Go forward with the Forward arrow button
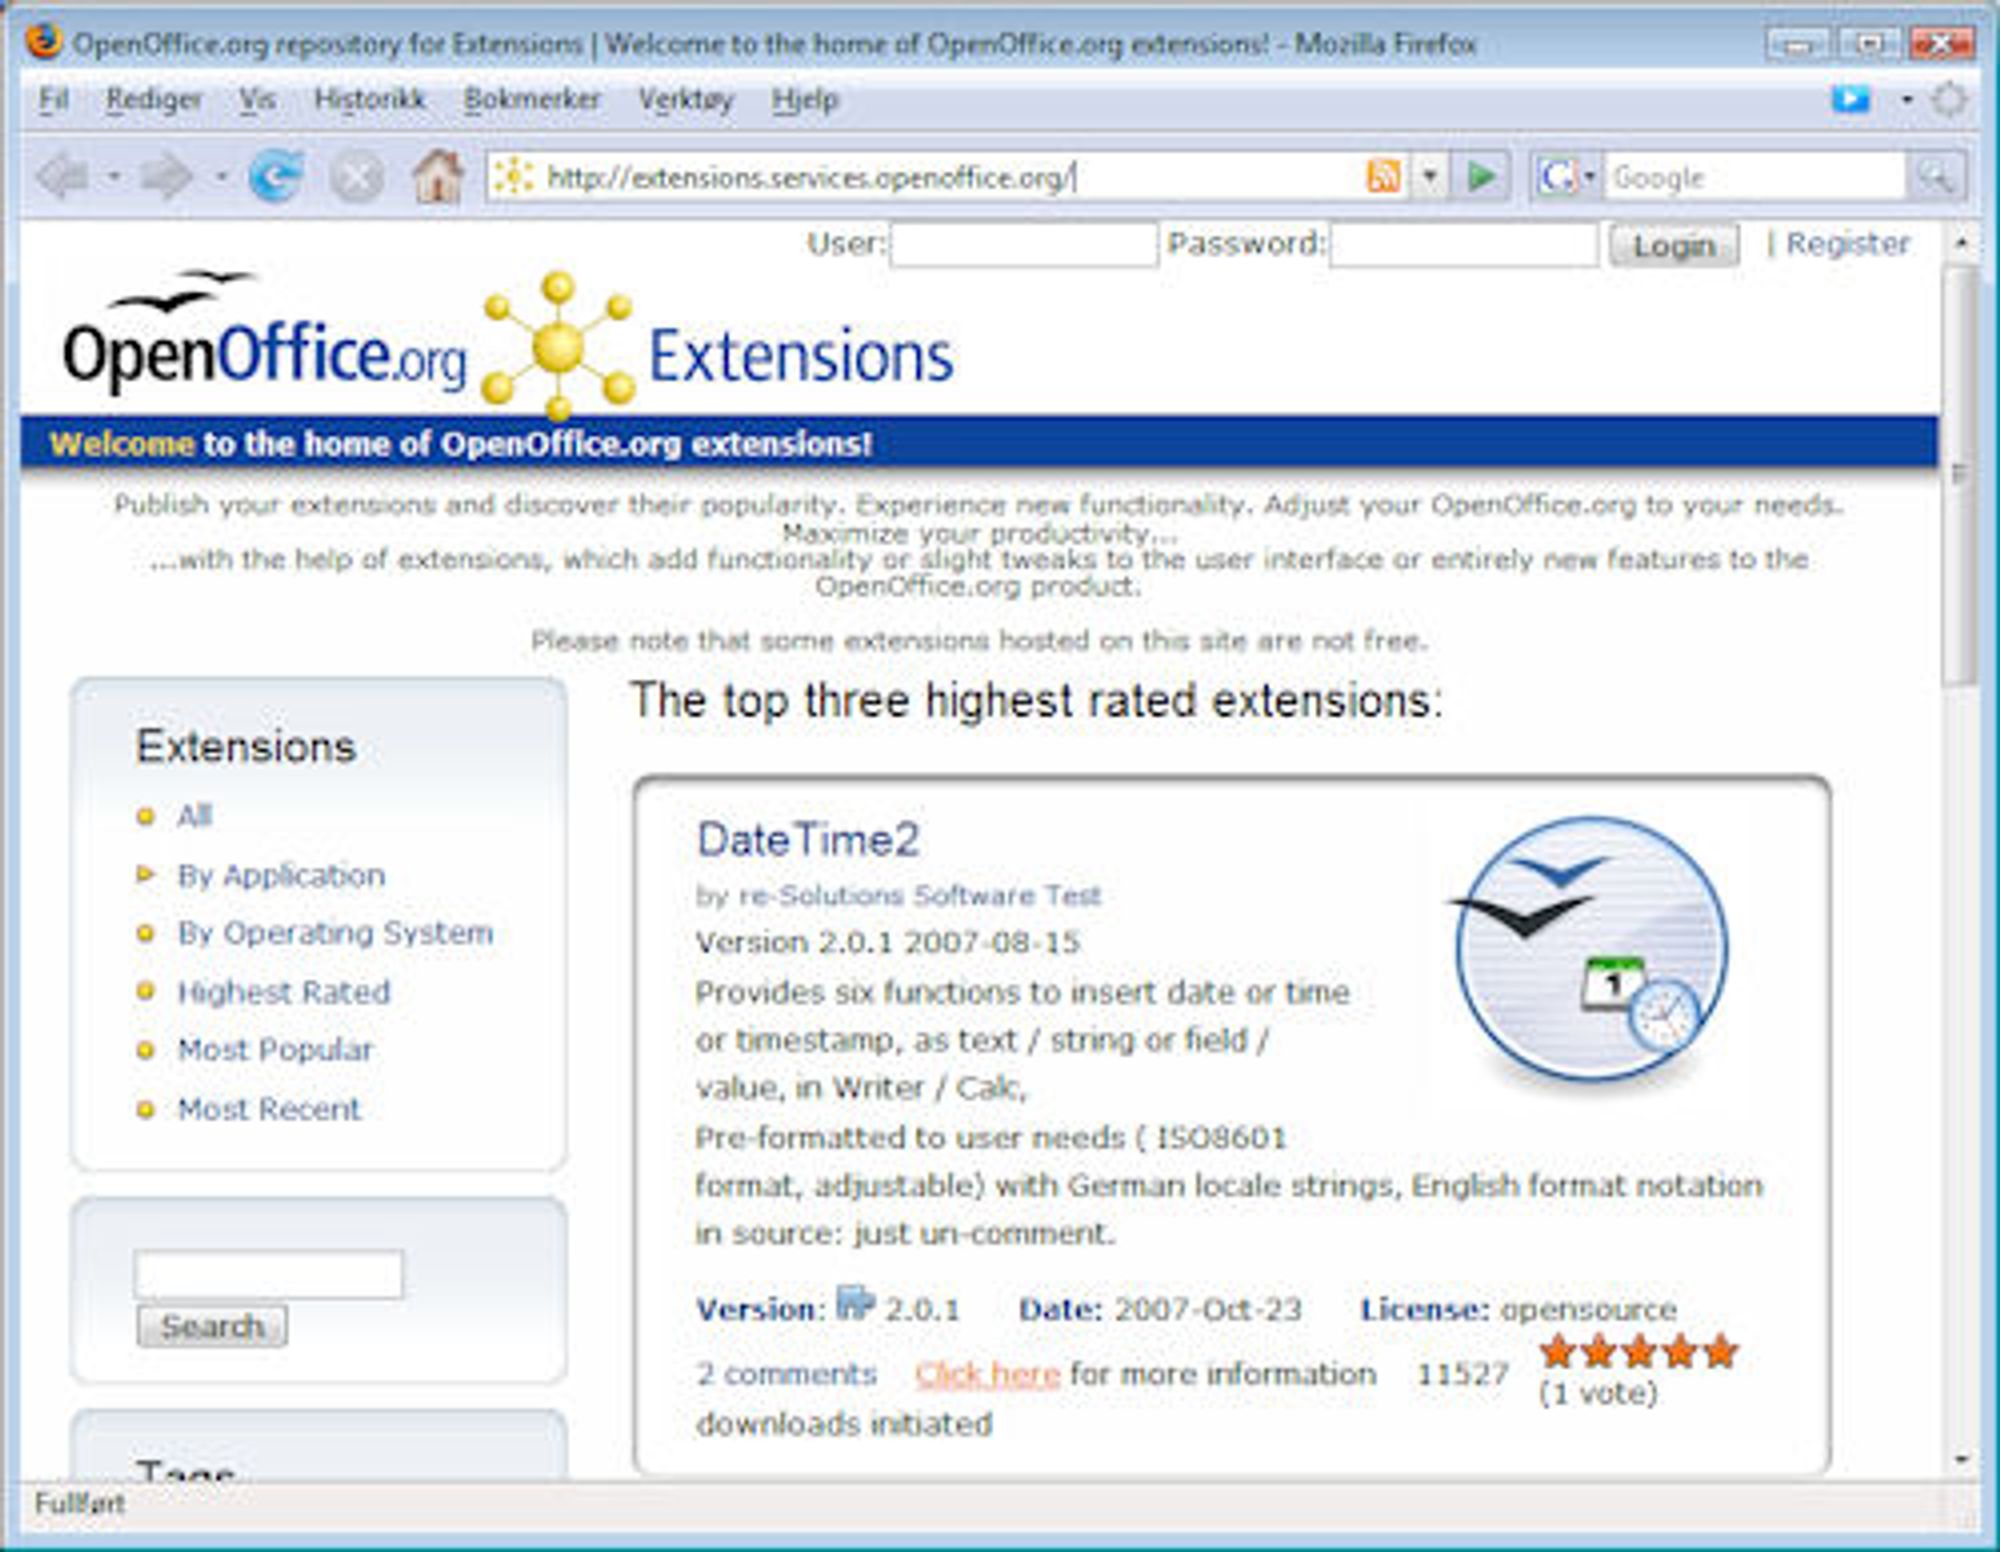The height and width of the screenshot is (1552, 2000). [x=166, y=178]
